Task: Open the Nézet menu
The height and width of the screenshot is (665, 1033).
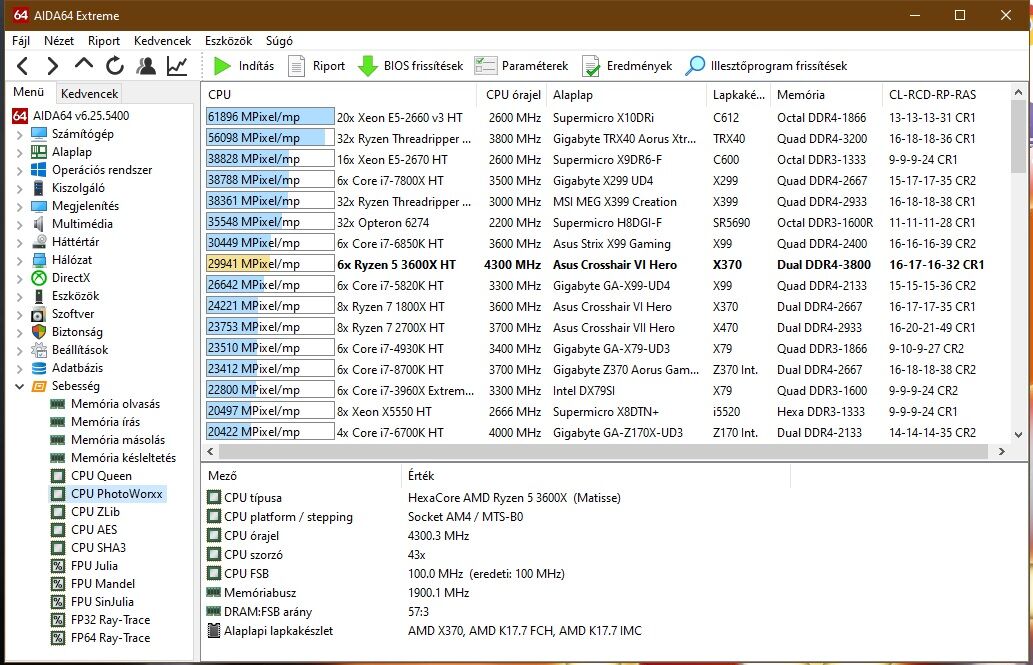Action: click(59, 41)
